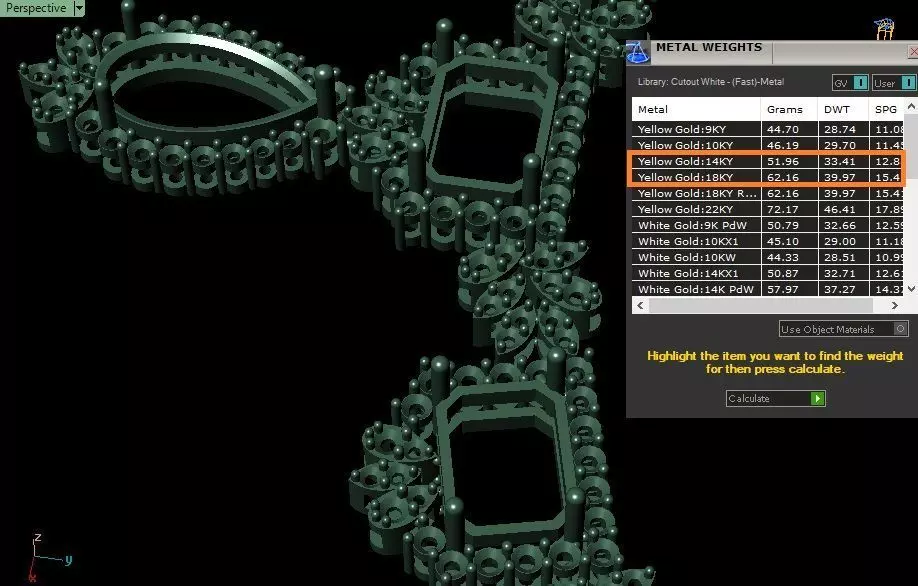Select the Yellow Gold:10KY row
The image size is (918, 586).
768,145
